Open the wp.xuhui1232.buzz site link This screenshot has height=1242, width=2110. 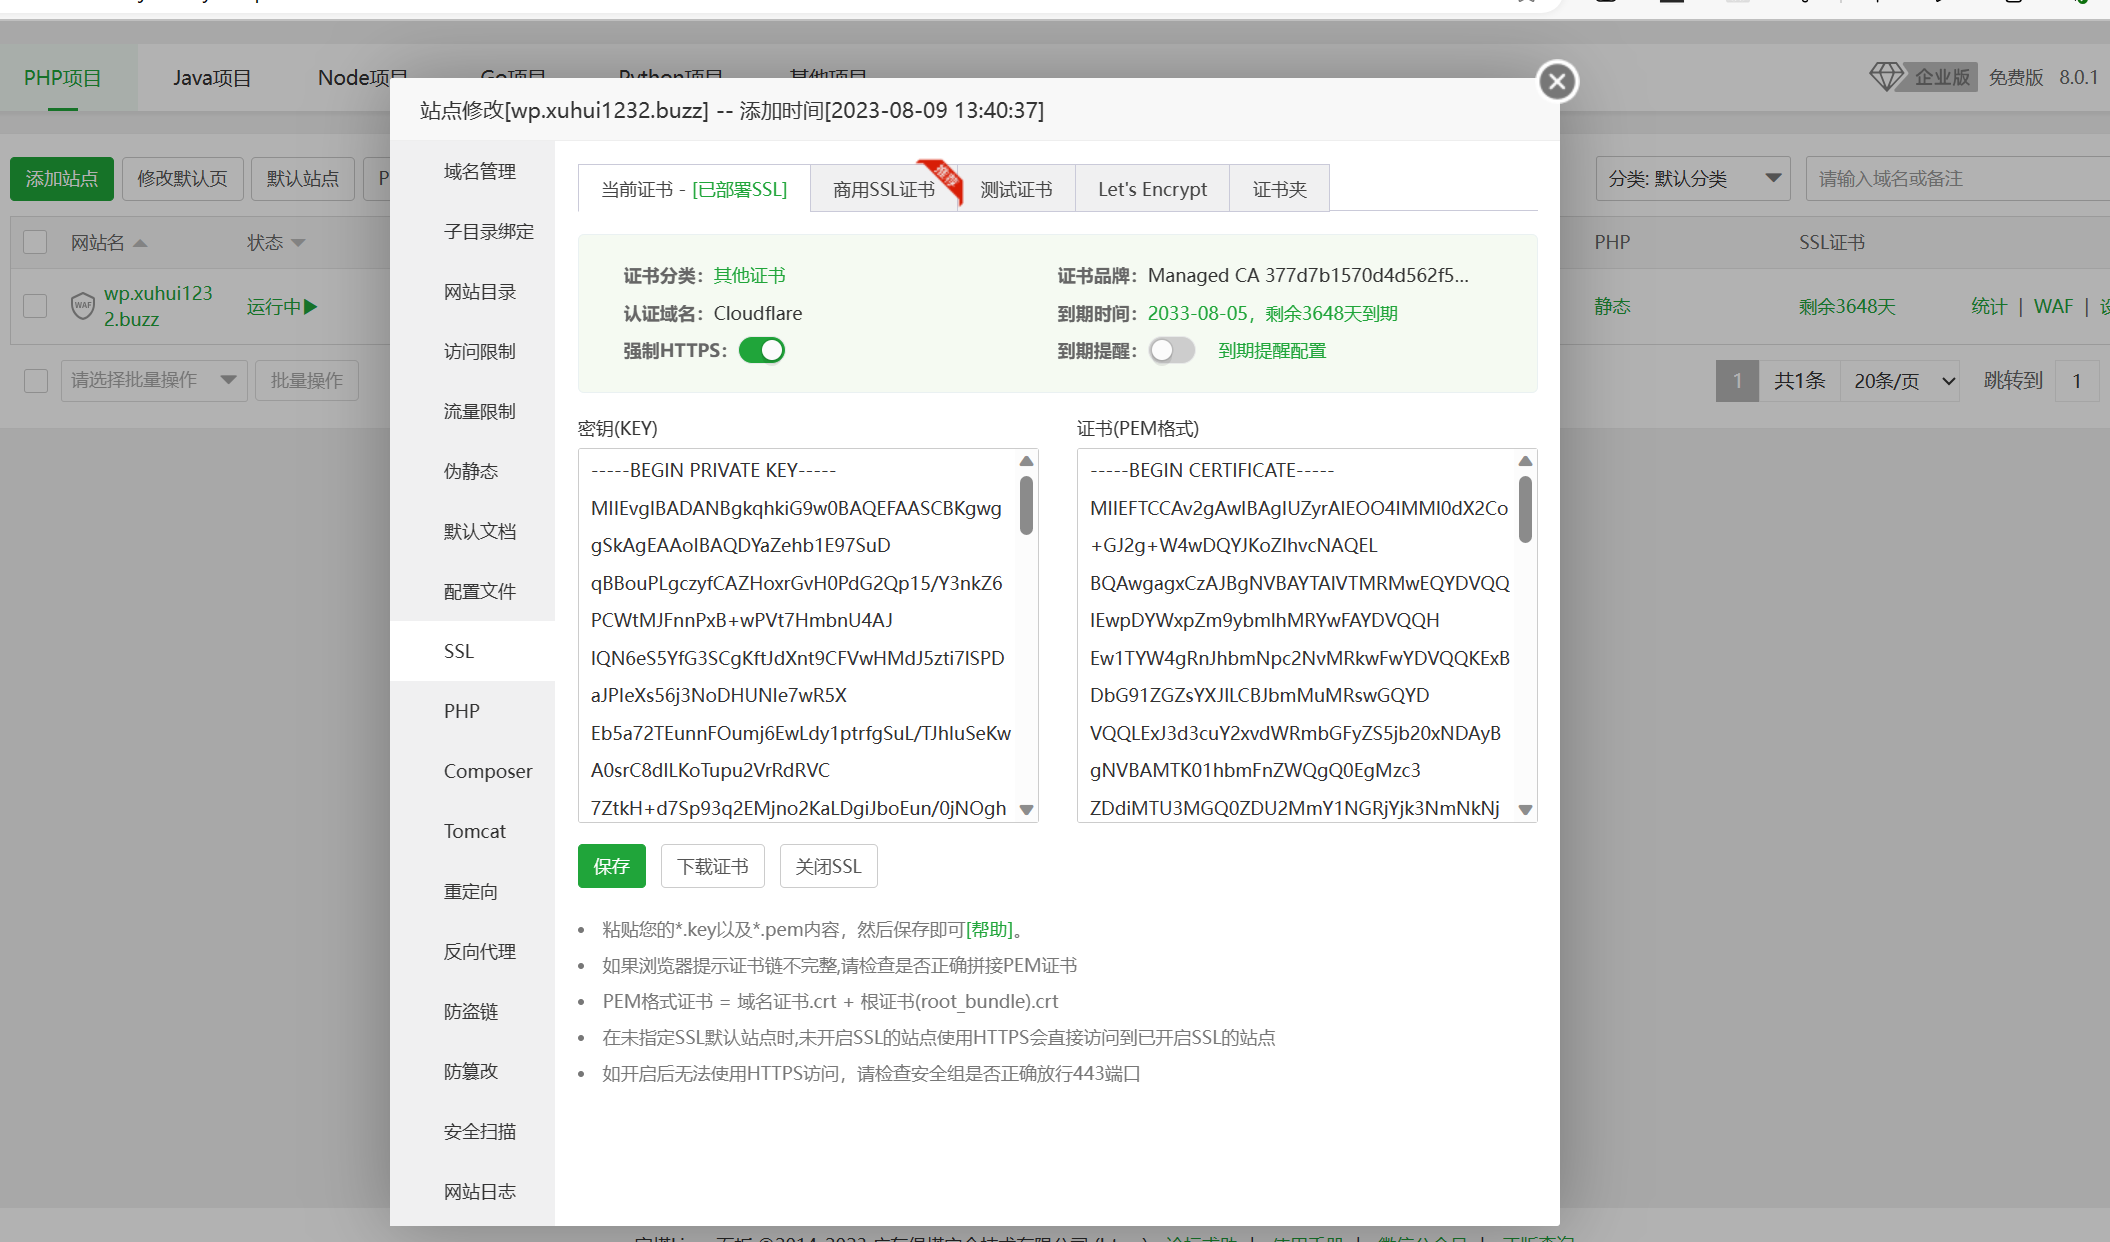pyautogui.click(x=158, y=306)
